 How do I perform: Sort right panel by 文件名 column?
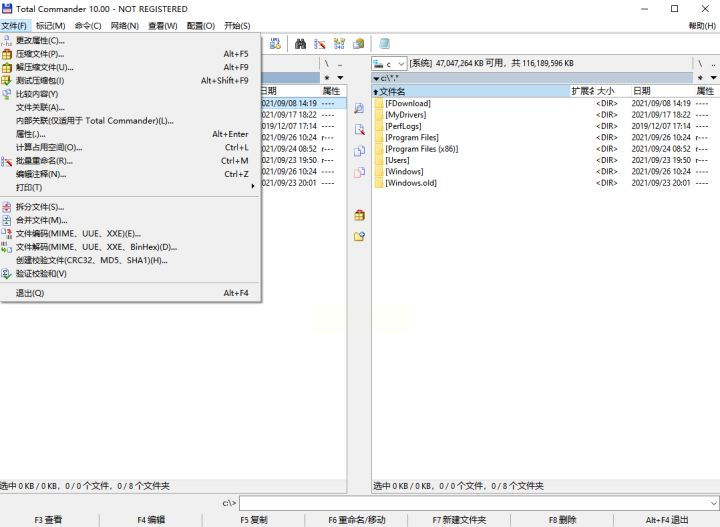coord(471,91)
